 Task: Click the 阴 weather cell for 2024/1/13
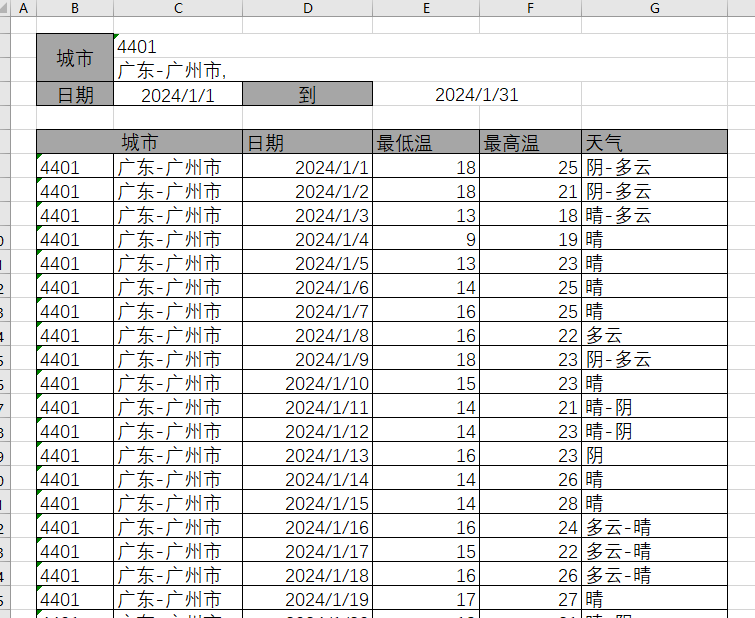click(x=654, y=455)
